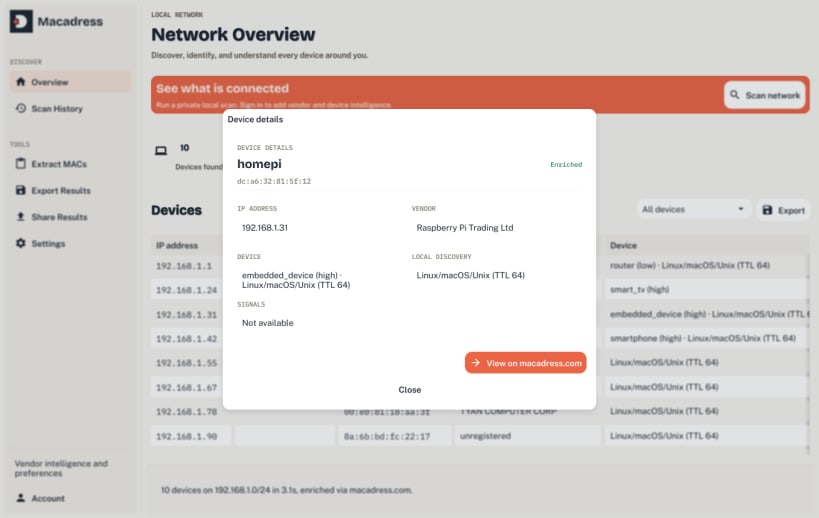
Task: Select the 192.168.1.90 device row
Action: click(x=480, y=436)
